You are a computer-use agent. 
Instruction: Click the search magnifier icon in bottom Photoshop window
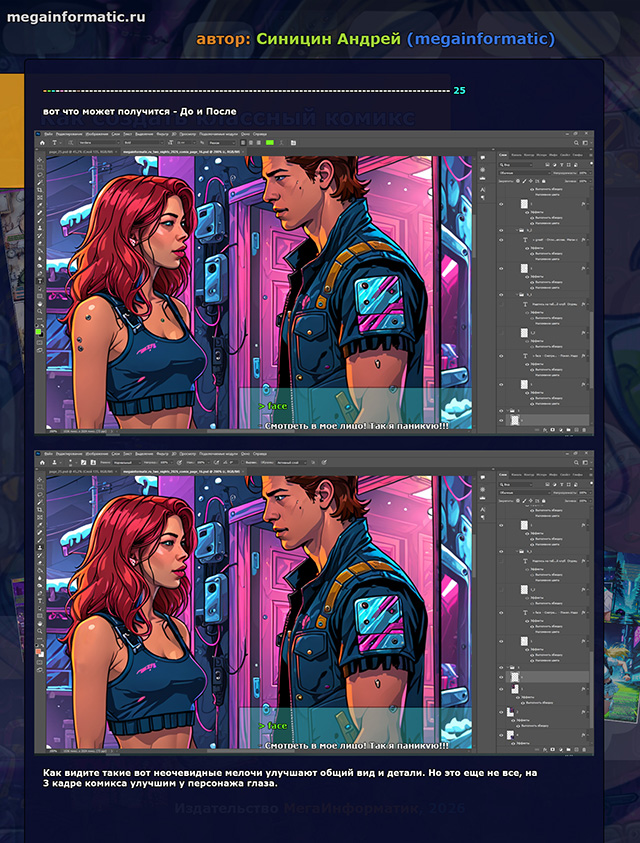tap(577, 462)
